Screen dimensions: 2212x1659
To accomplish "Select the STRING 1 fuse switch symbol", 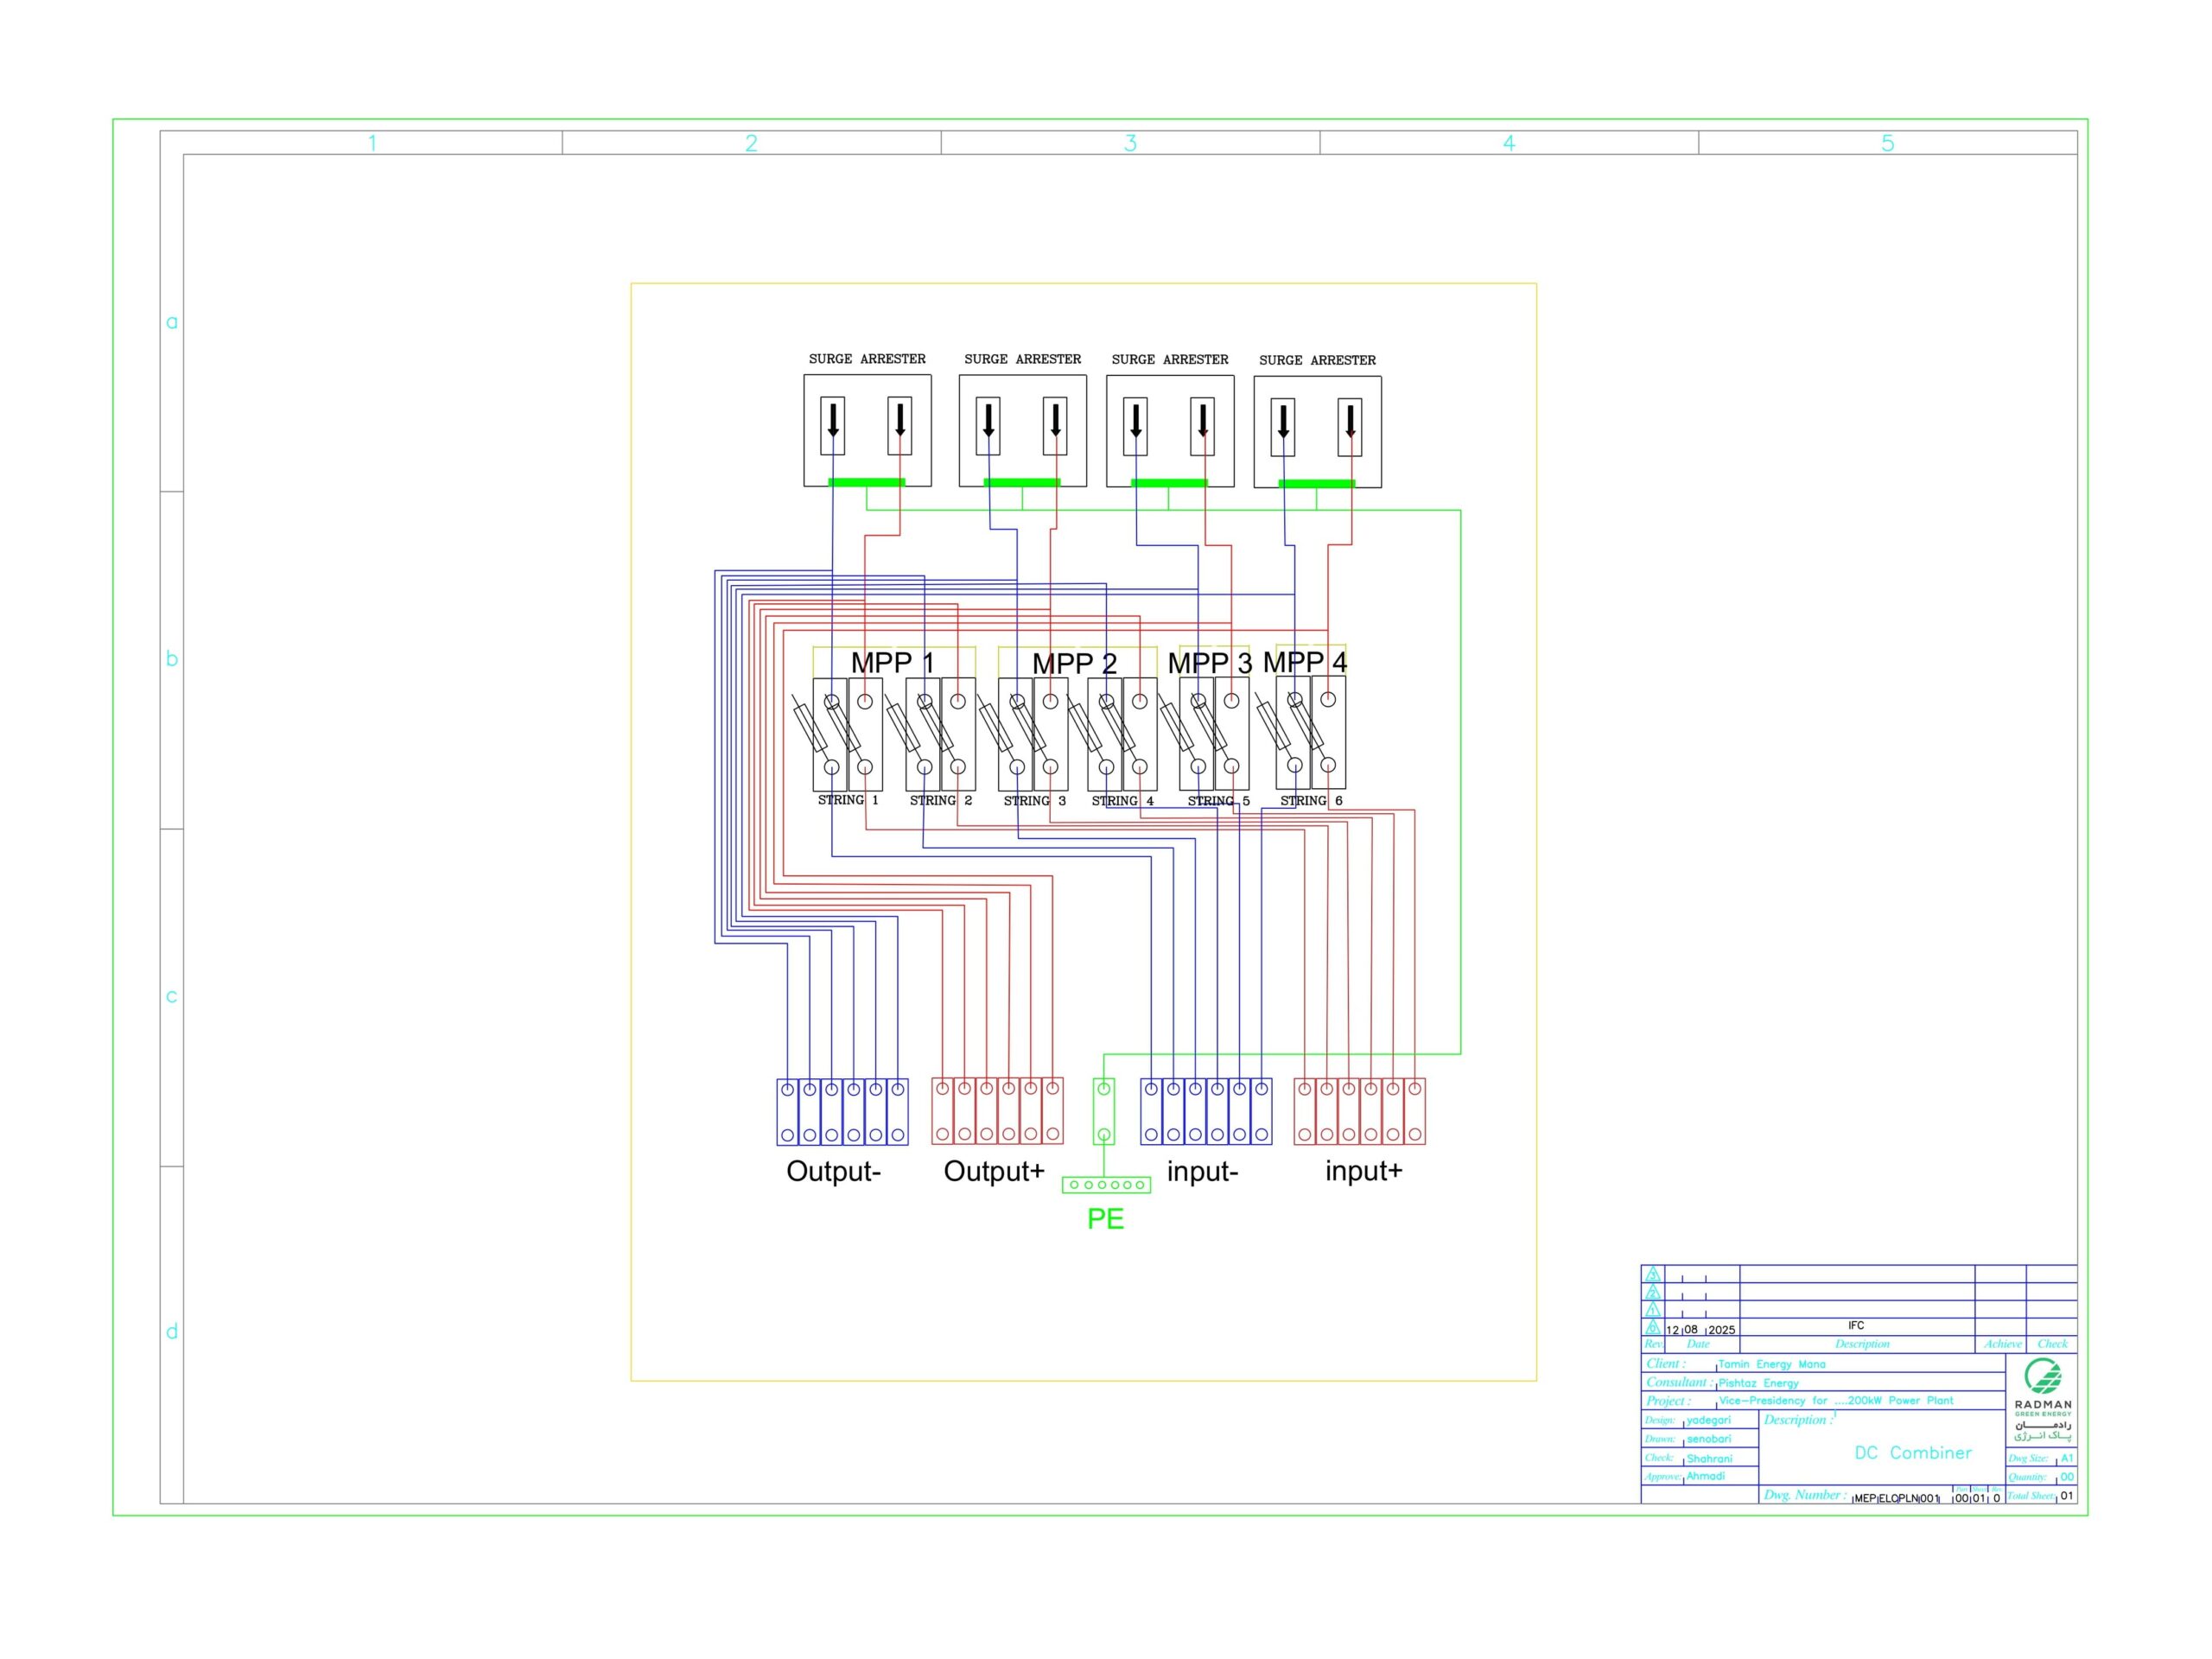I will [x=846, y=734].
